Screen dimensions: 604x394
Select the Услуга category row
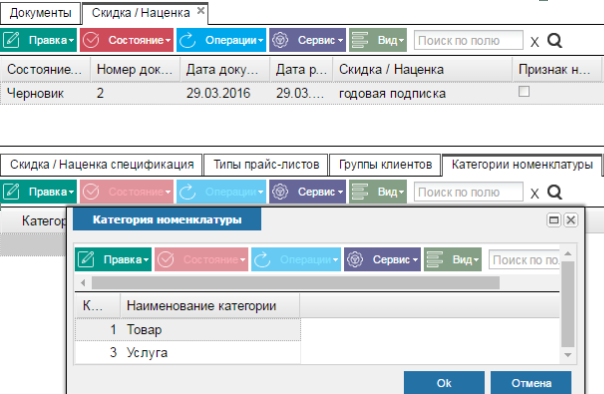pos(188,352)
